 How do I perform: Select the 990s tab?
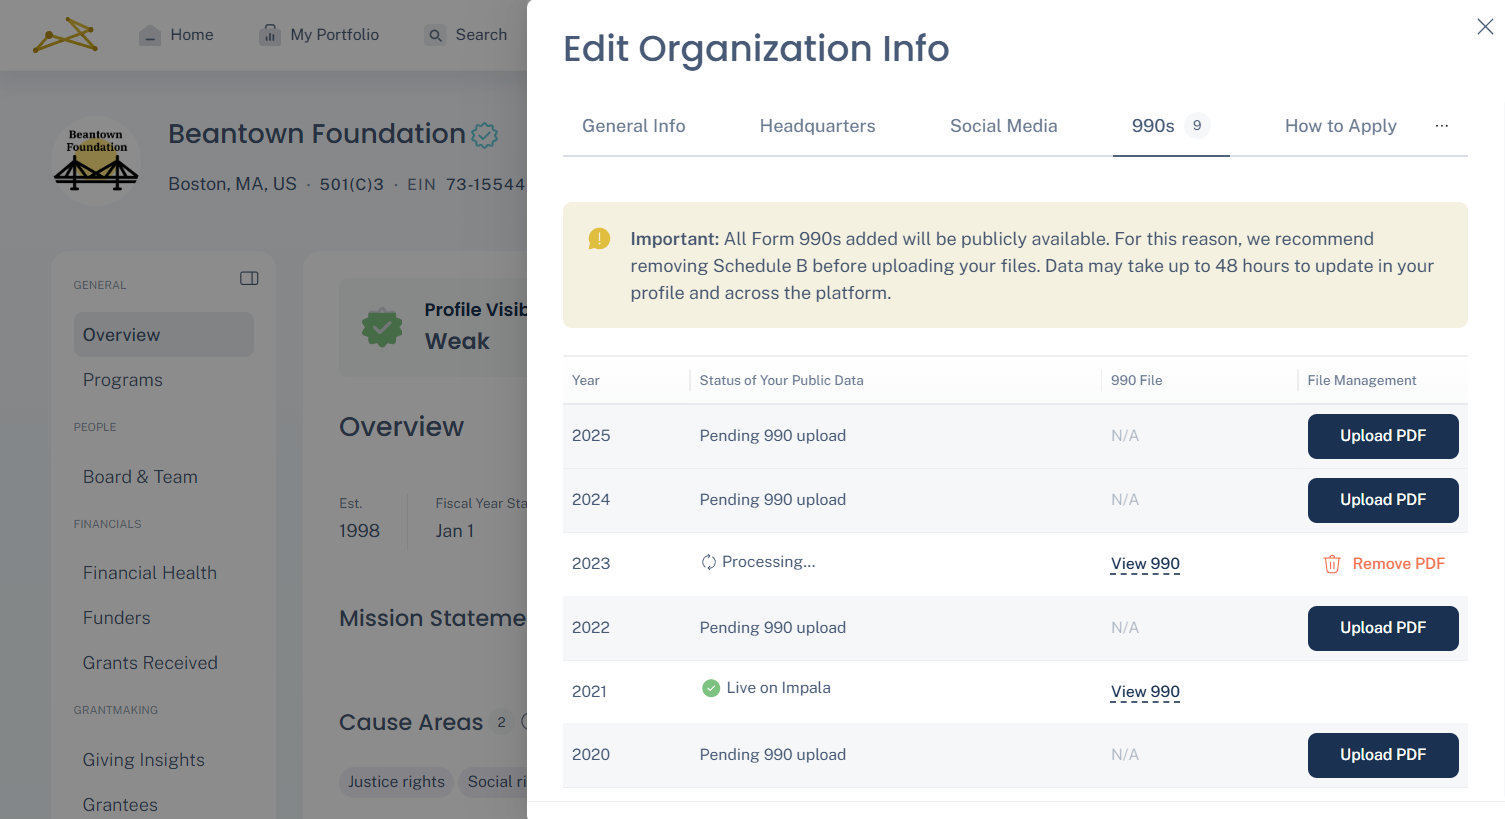tap(1171, 126)
